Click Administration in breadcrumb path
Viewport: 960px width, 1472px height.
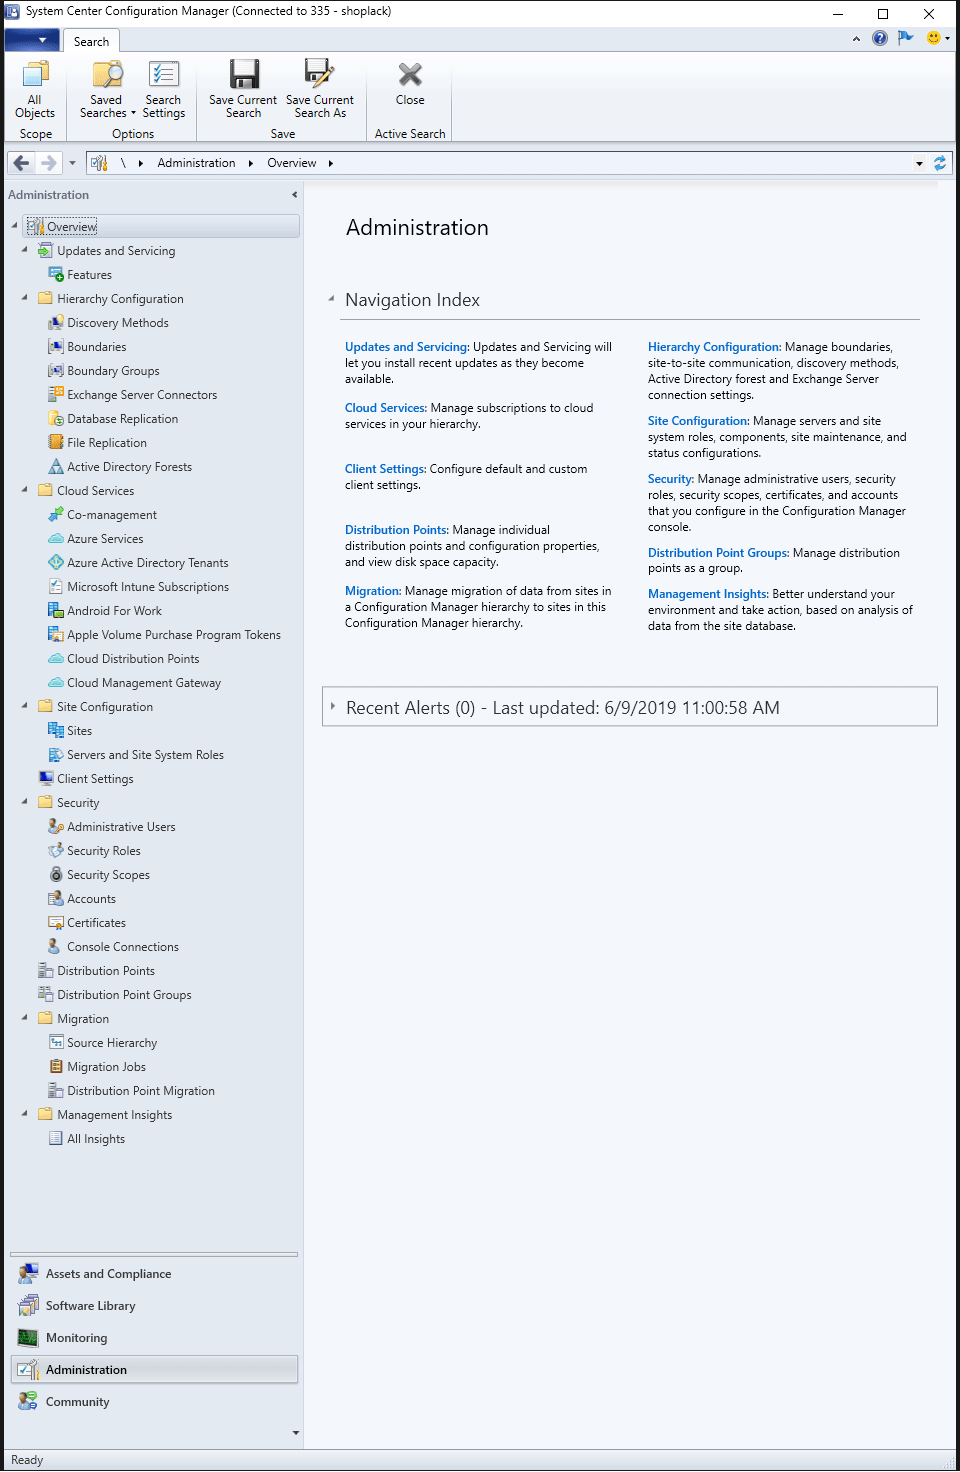point(196,163)
